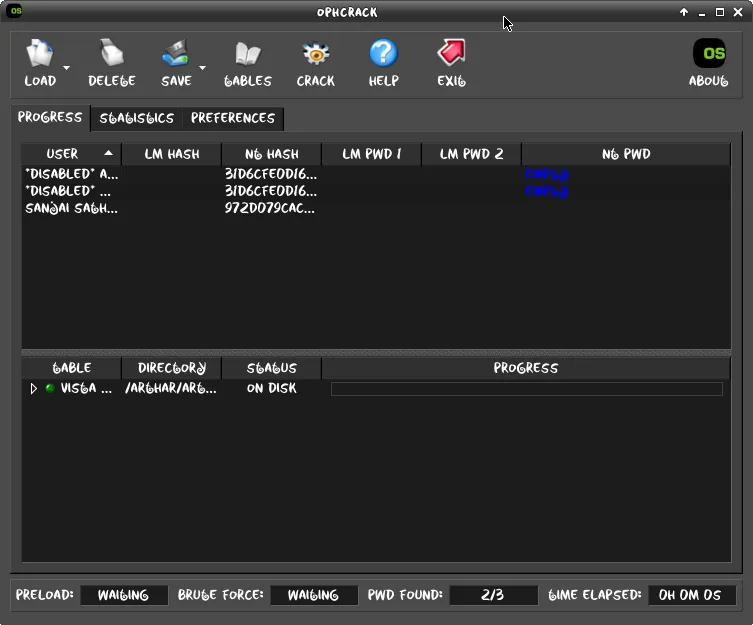This screenshot has height=625, width=753.
Task: Click the '/ARTHAR/ART...' directory cell
Action: click(171, 388)
